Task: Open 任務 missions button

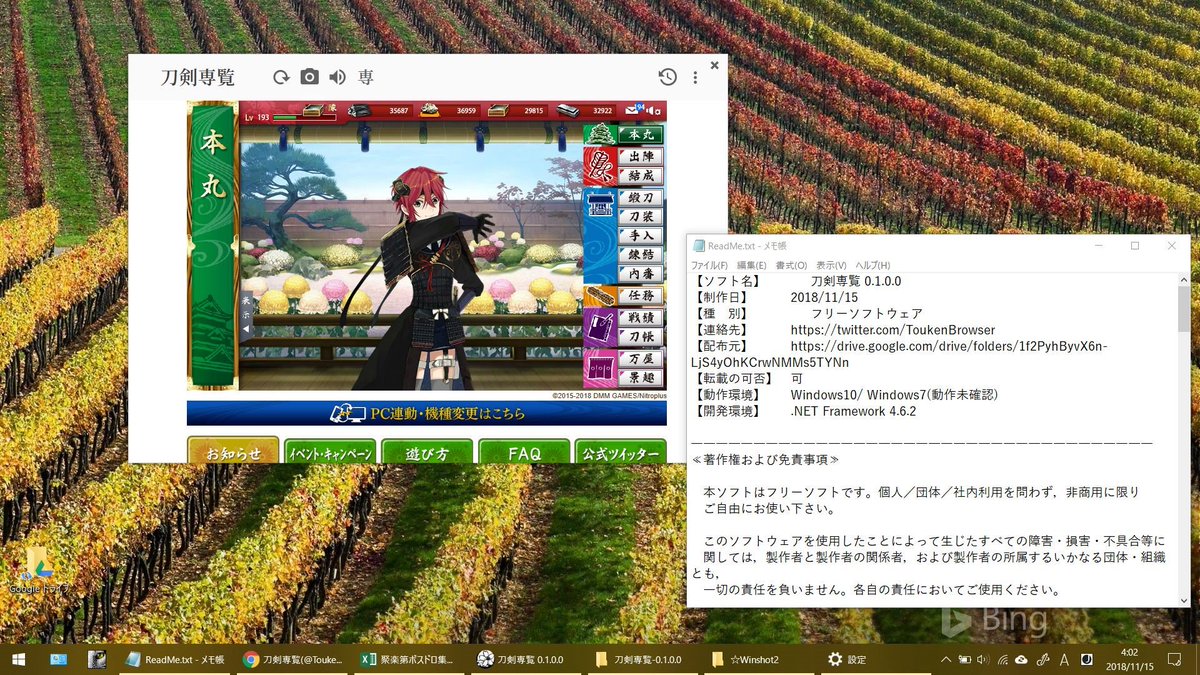Action: [x=640, y=296]
